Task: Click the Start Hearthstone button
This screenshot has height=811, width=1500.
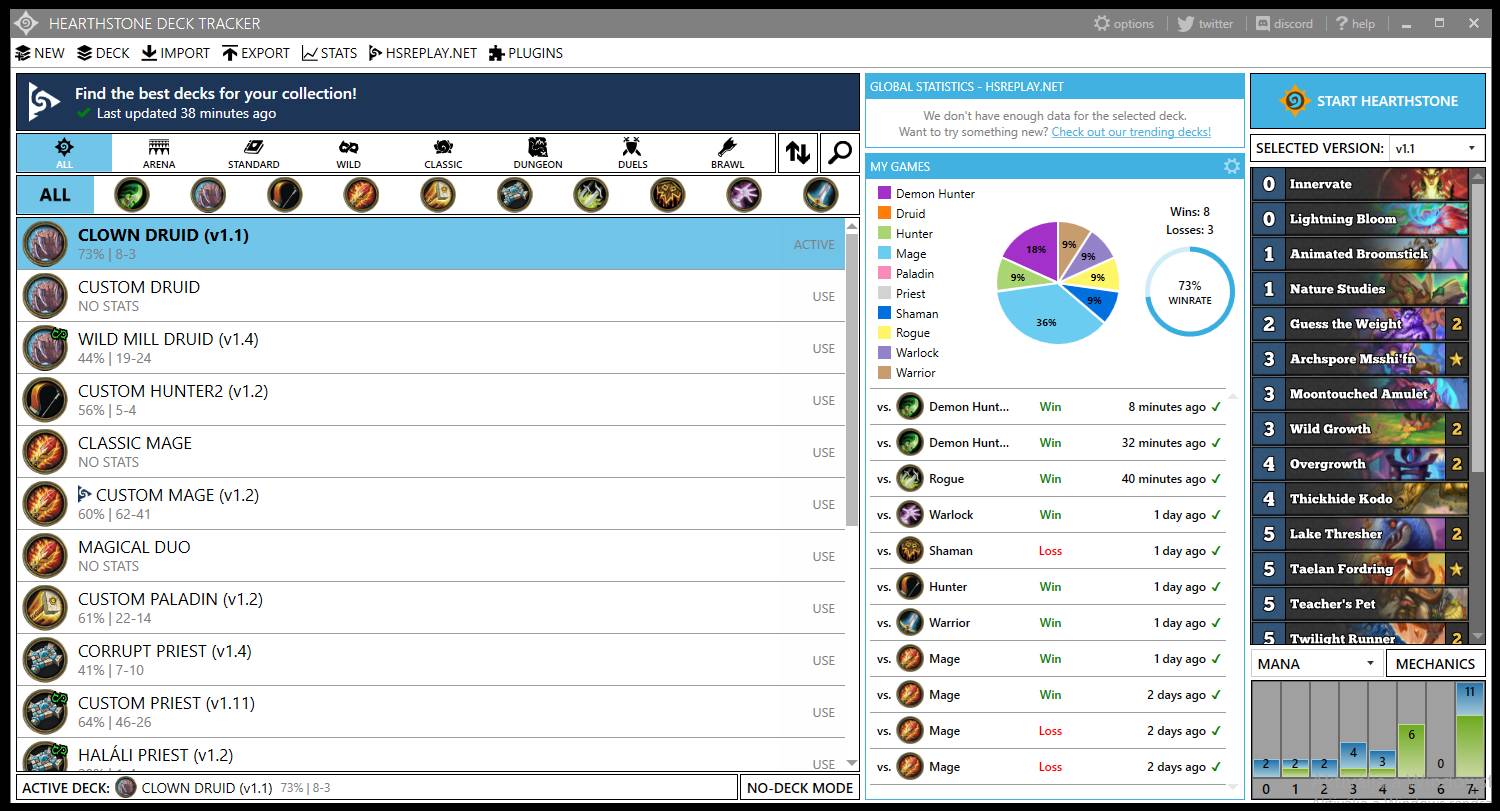Action: point(1367,101)
